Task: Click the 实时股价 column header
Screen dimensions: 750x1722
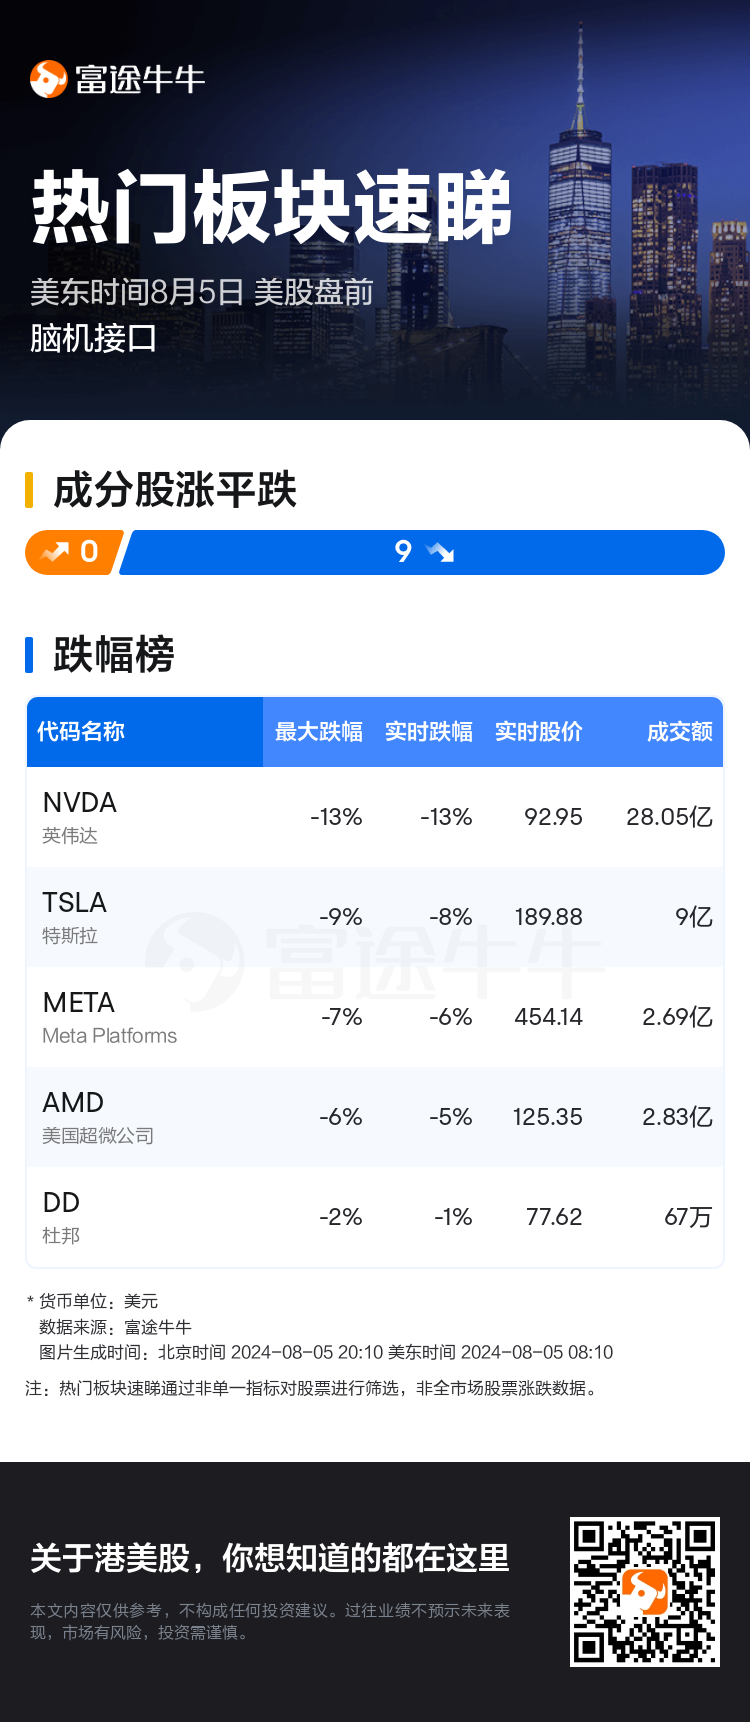Action: (x=538, y=732)
